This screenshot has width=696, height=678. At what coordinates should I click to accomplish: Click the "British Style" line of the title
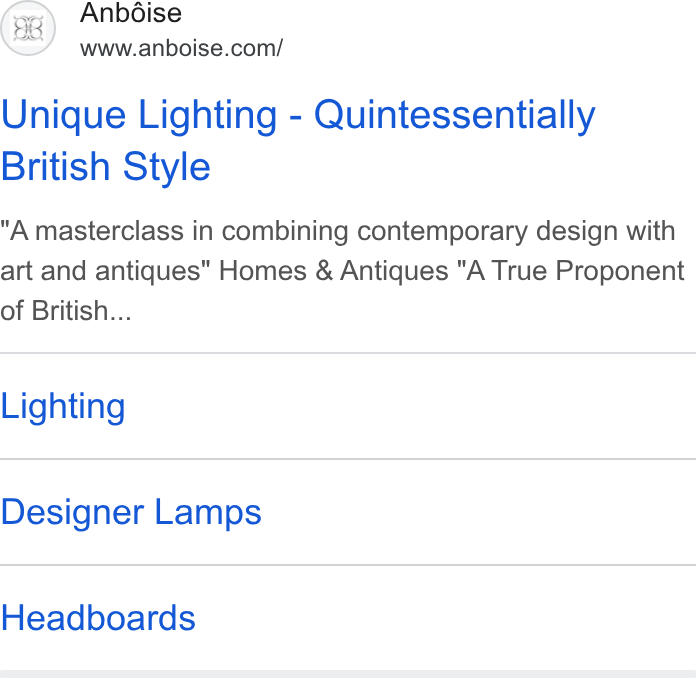tap(105, 167)
